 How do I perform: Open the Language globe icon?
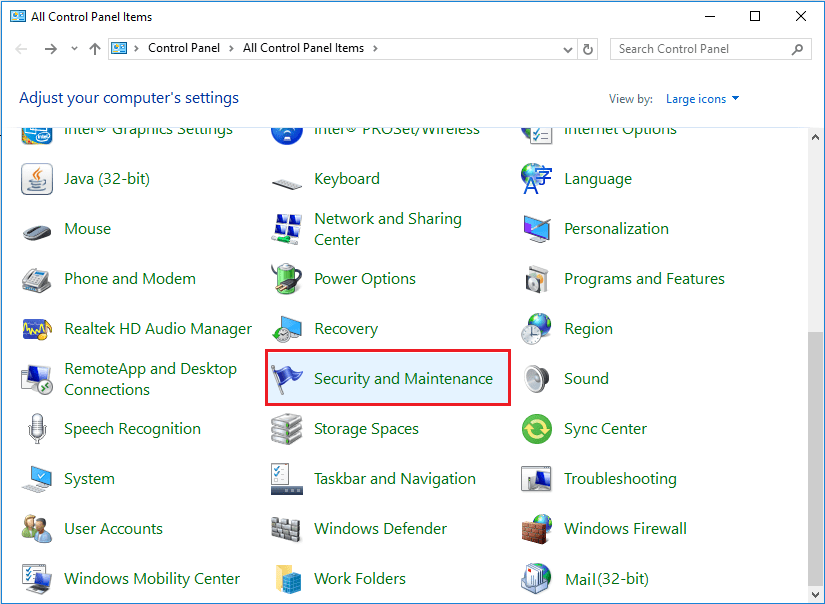click(536, 178)
